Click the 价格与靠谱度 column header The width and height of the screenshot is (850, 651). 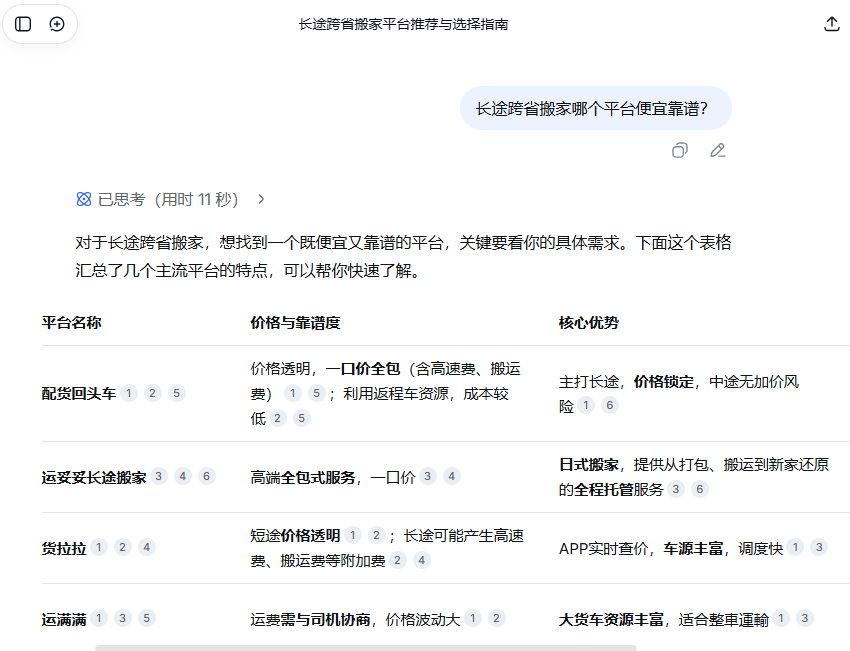295,323
